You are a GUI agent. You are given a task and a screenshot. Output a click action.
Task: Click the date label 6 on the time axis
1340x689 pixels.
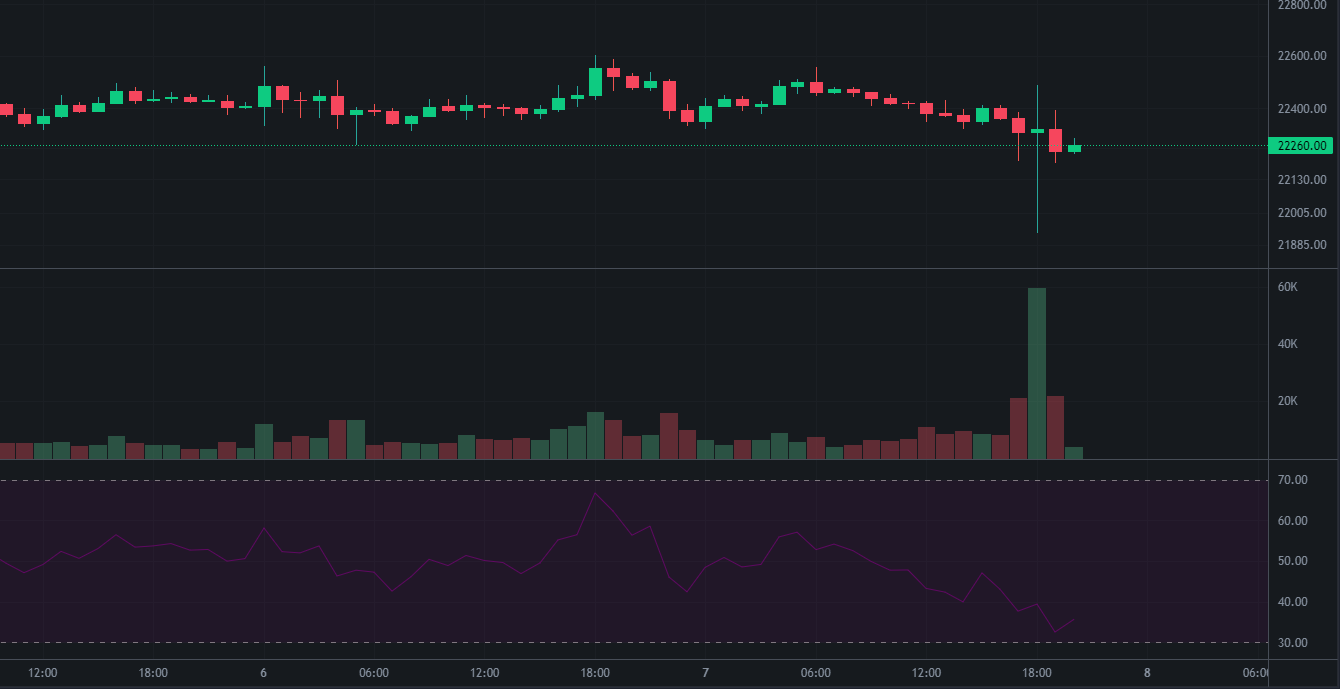pos(263,673)
